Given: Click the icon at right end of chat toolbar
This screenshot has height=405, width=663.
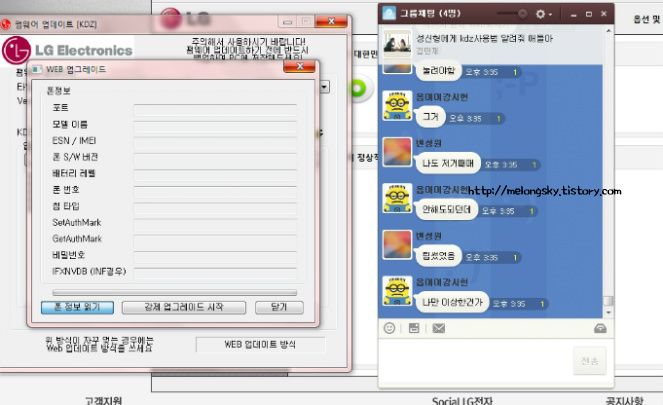Looking at the screenshot, I should 600,328.
